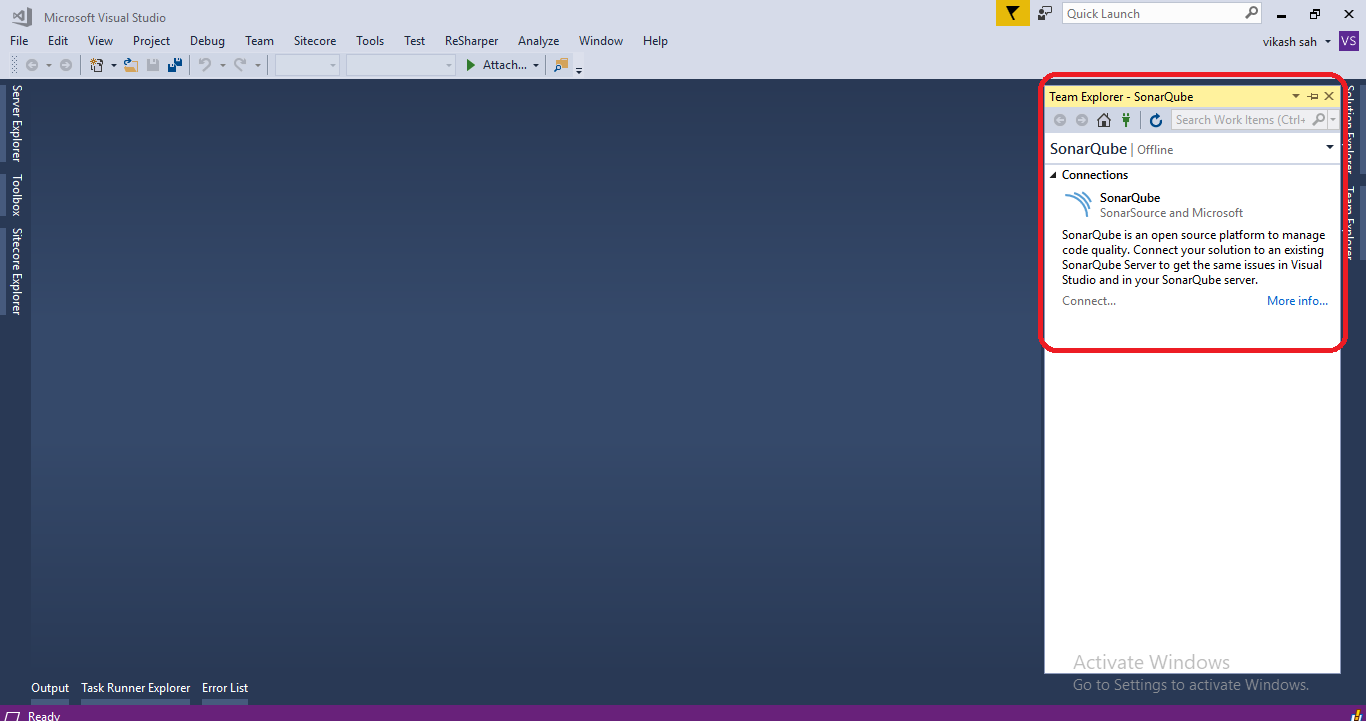The height and width of the screenshot is (721, 1366).
Task: Switch to the Error List tab
Action: [x=224, y=688]
